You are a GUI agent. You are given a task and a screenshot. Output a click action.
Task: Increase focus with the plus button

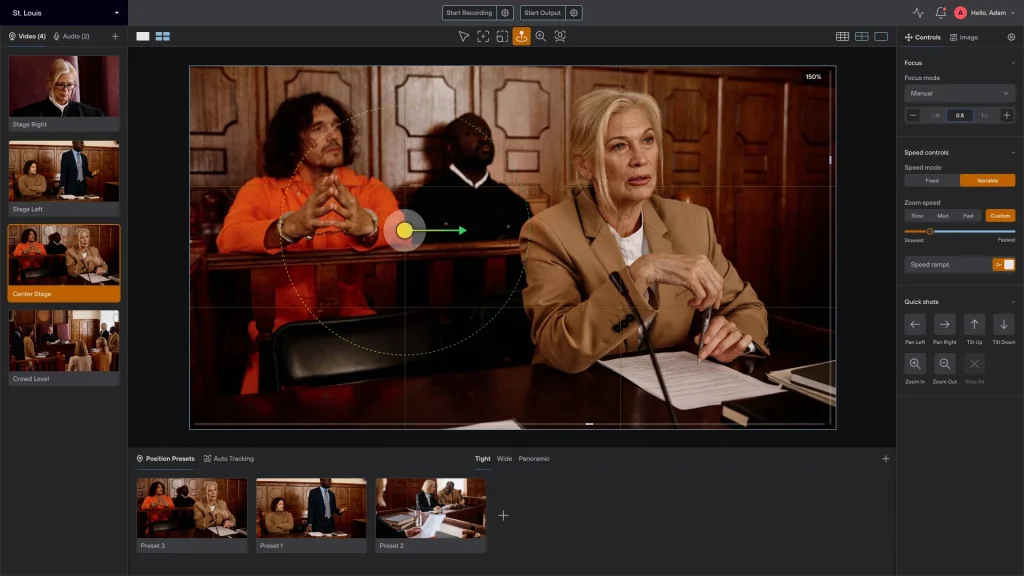1006,116
